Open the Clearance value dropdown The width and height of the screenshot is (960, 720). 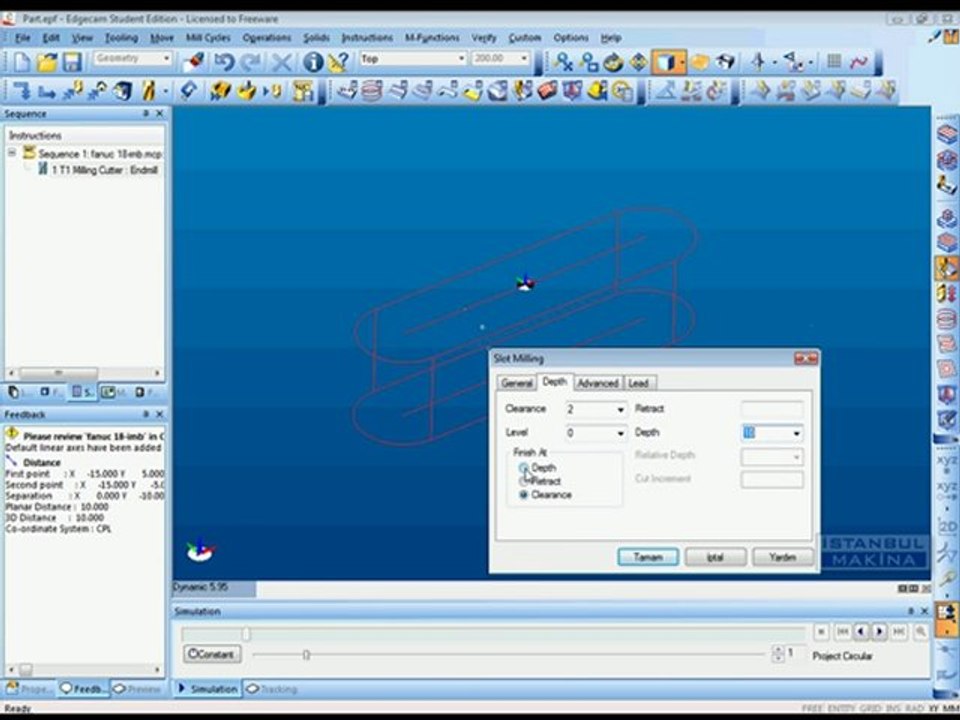pyautogui.click(x=620, y=410)
